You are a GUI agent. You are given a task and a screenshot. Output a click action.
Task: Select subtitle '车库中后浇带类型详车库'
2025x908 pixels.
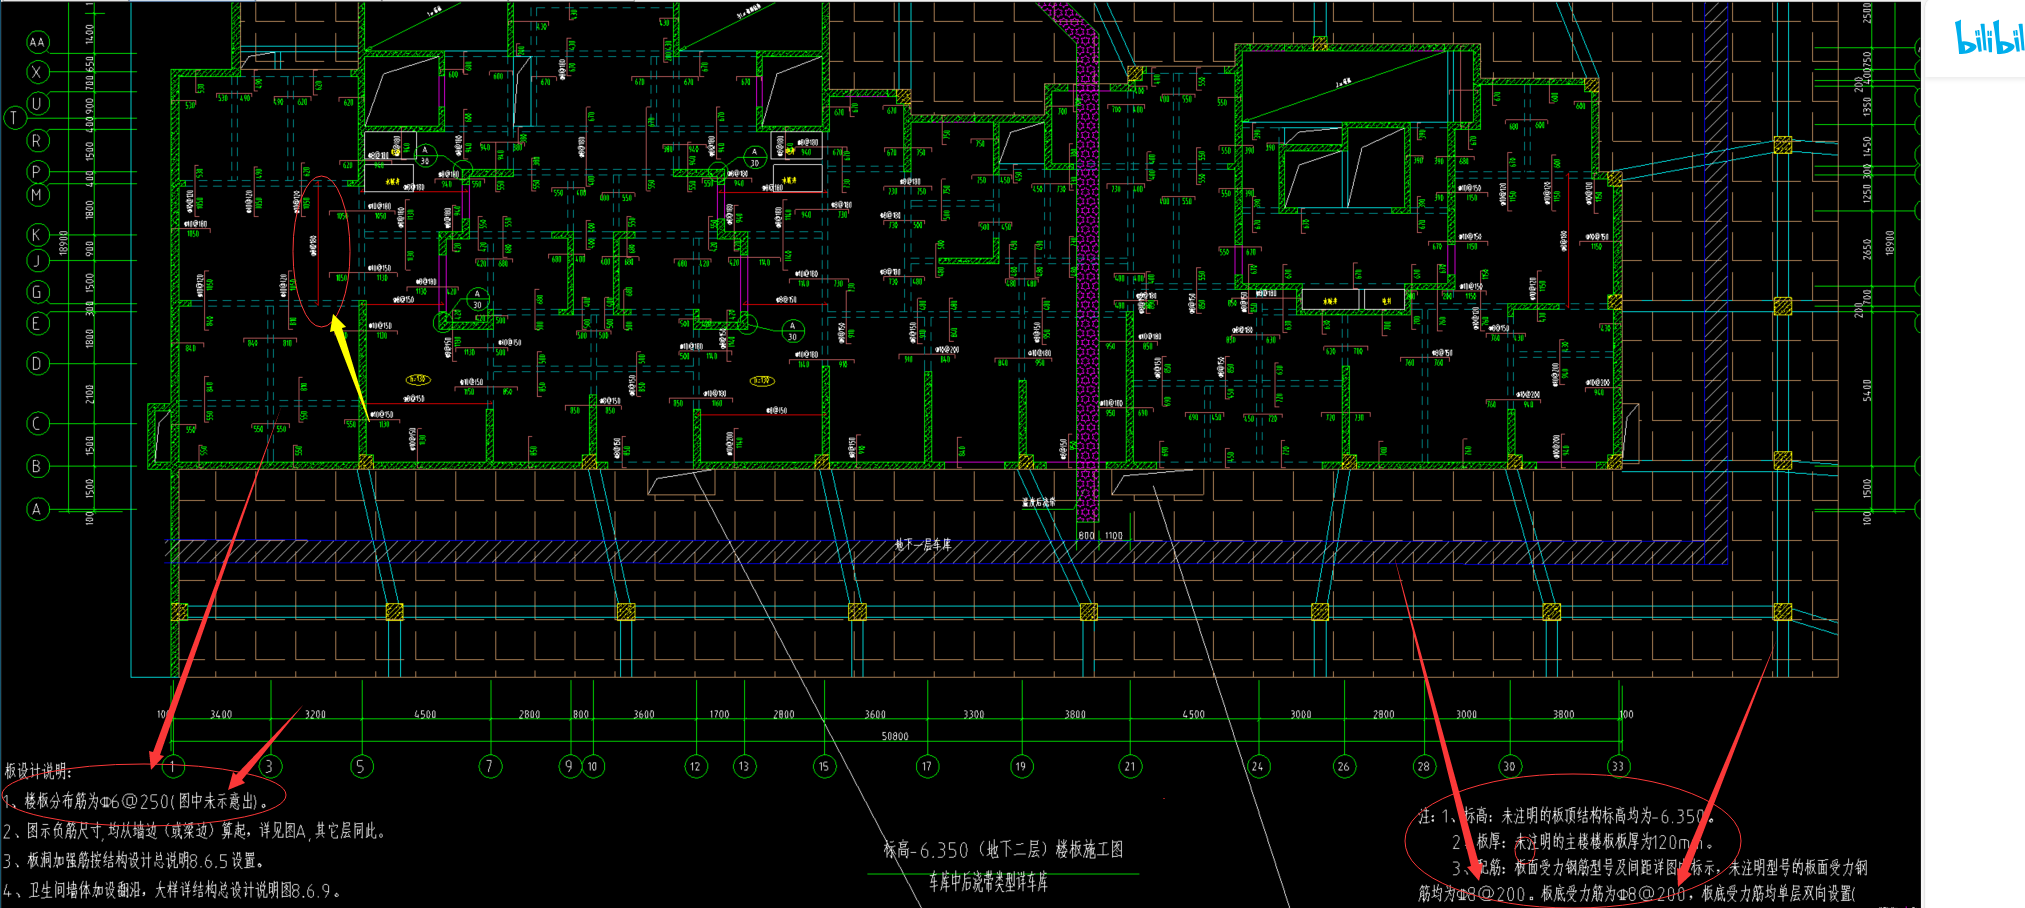tap(988, 882)
